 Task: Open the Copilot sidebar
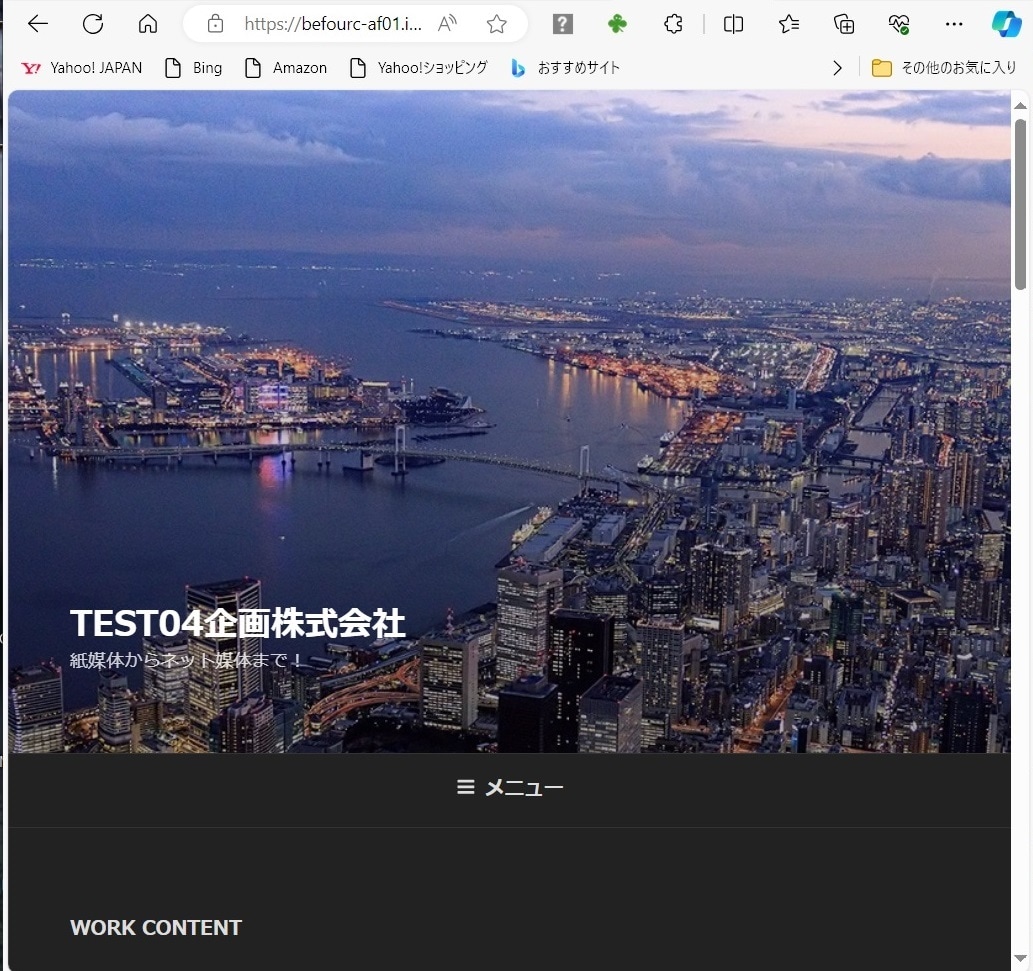point(1007,24)
